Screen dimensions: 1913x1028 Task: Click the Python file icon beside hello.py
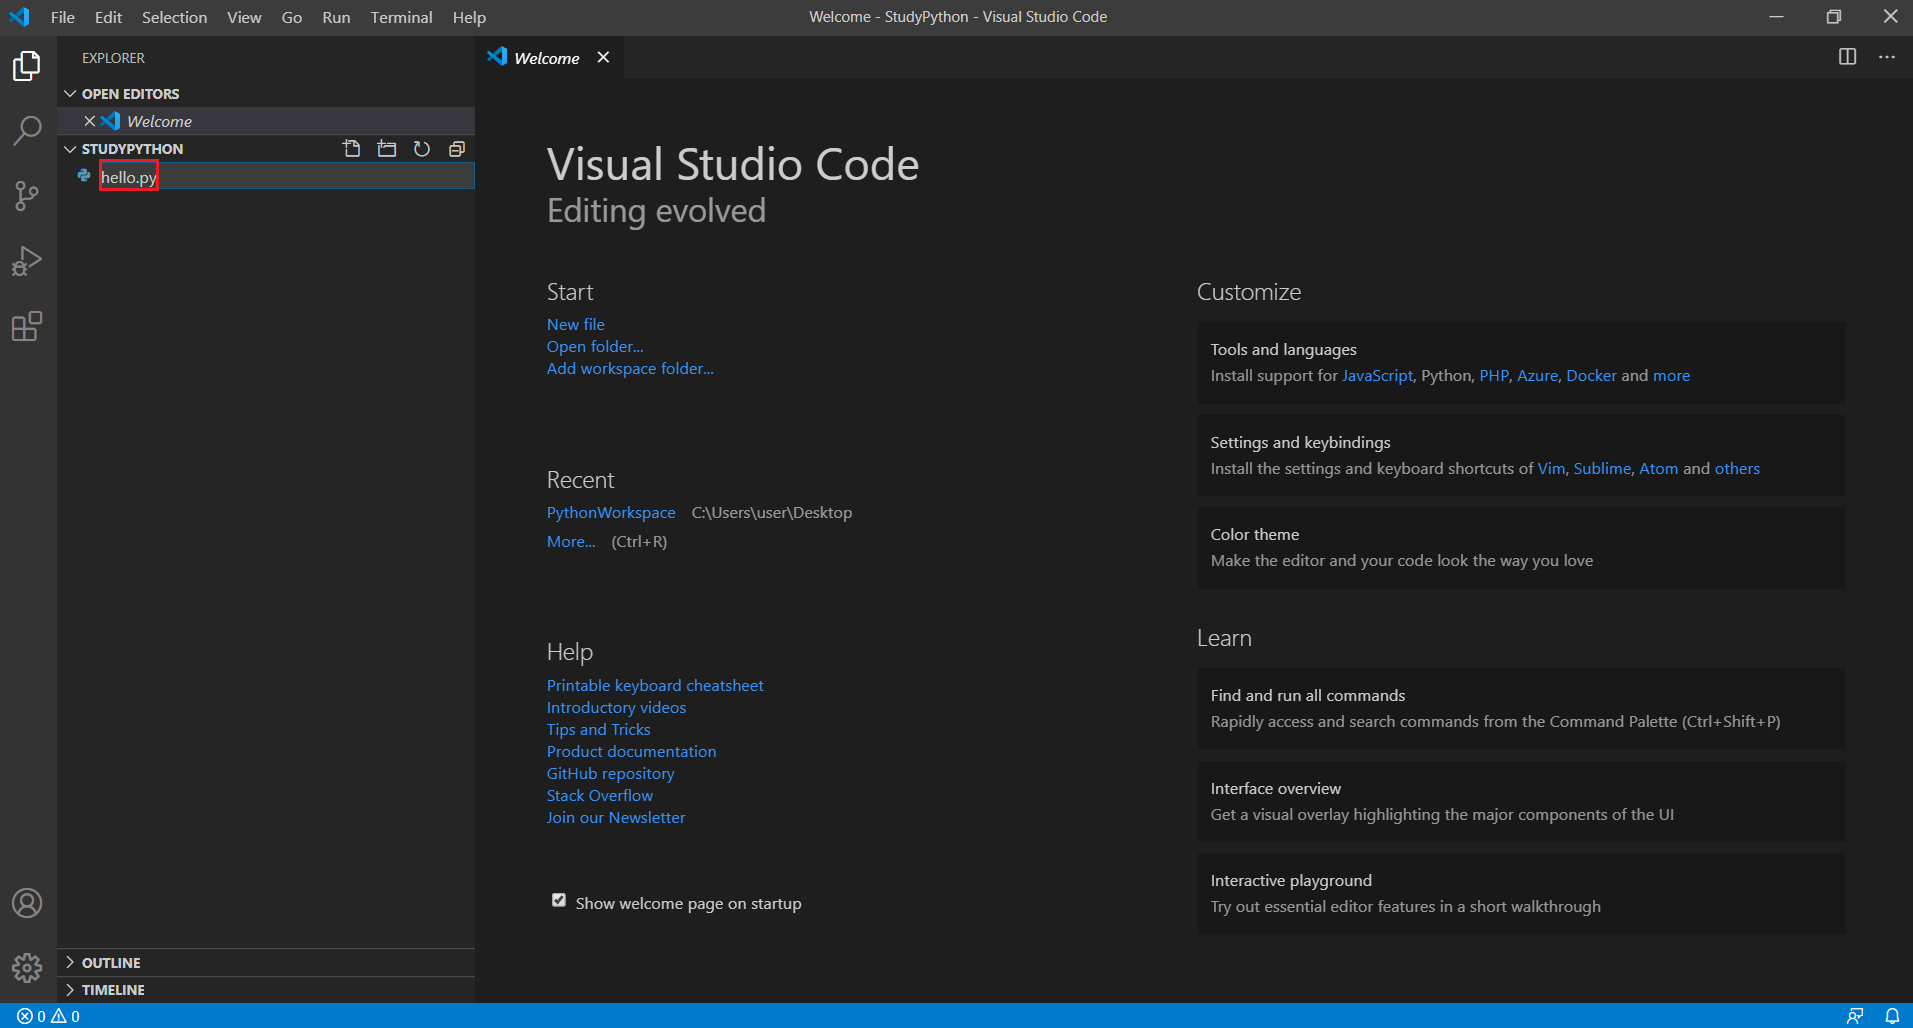point(85,176)
